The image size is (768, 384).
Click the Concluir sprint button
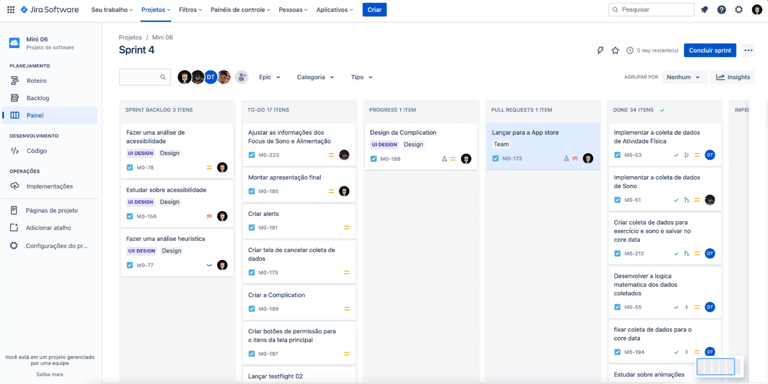tap(710, 50)
